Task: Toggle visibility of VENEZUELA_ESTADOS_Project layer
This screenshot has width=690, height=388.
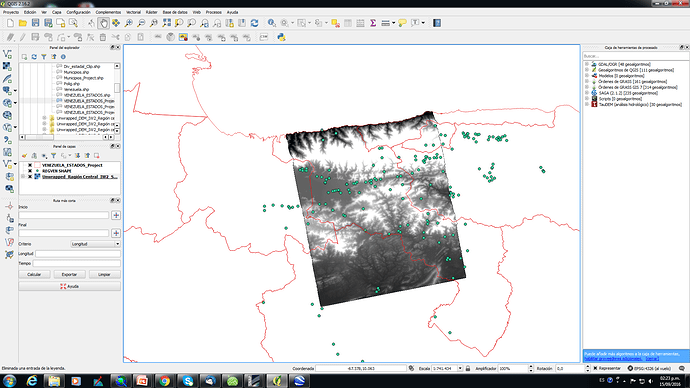Action: click(x=30, y=165)
